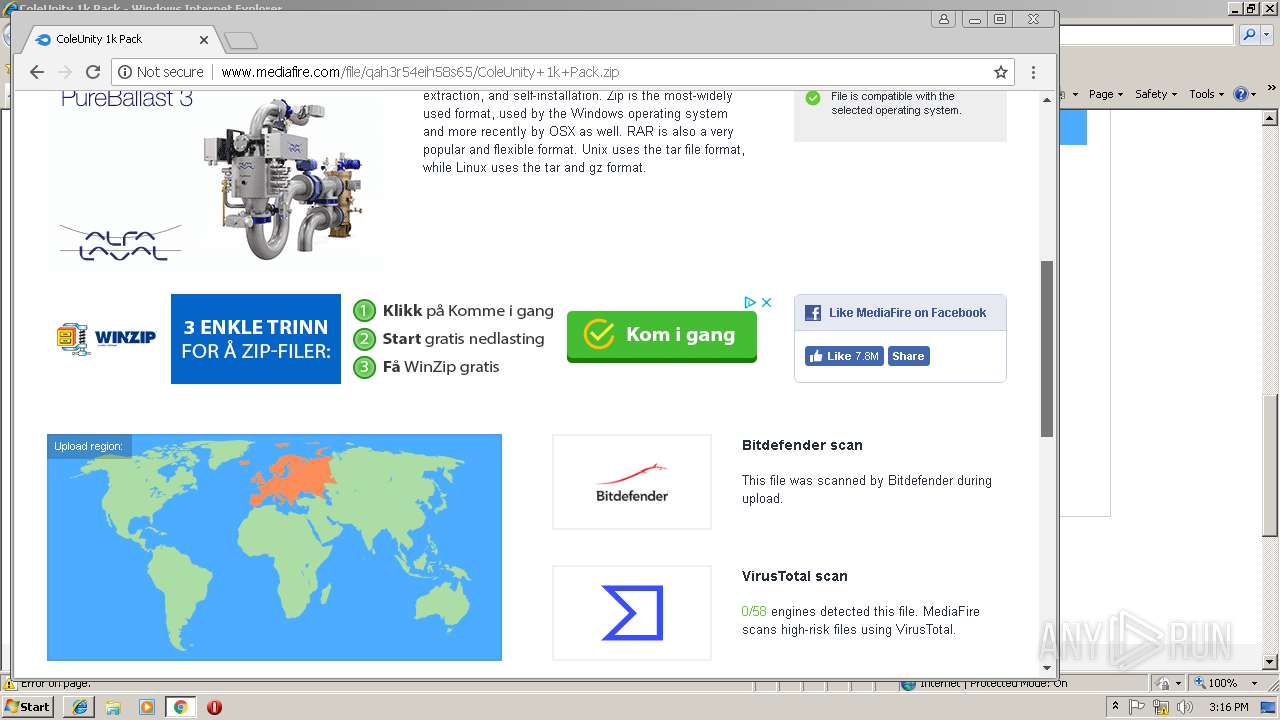Click red stop icon on taskbar

(x=214, y=707)
